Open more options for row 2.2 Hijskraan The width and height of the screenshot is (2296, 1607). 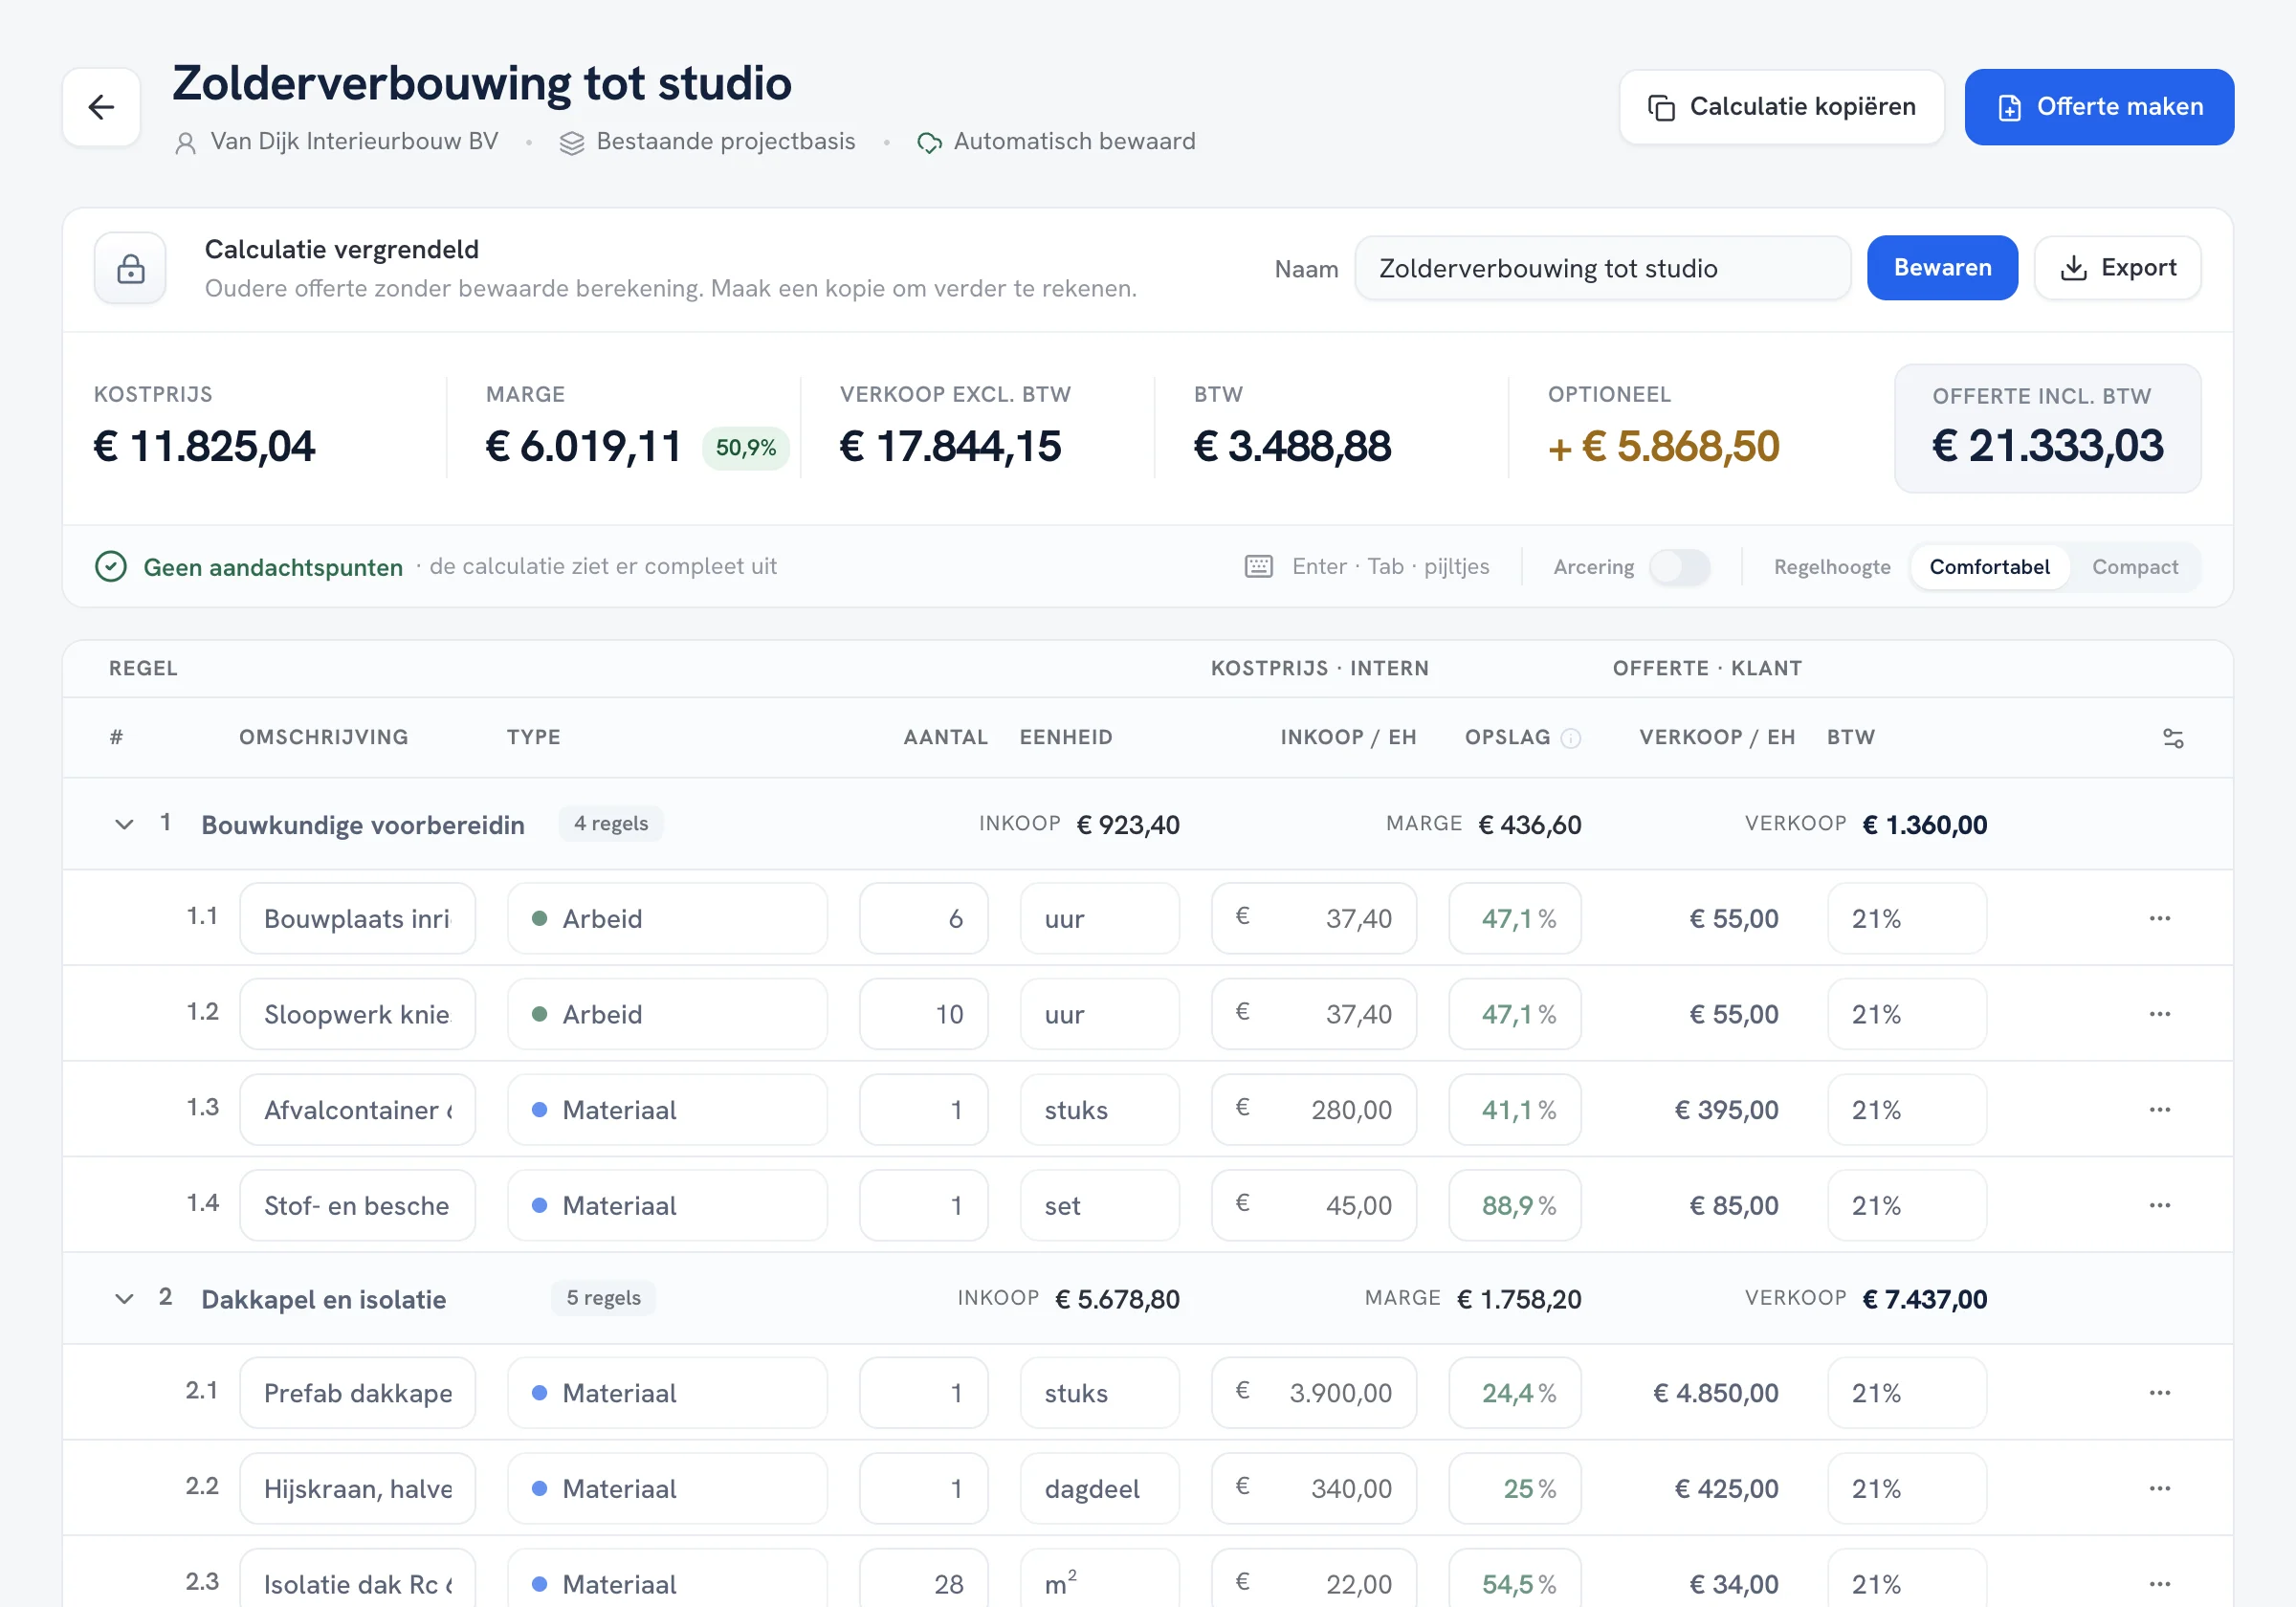(2159, 1488)
